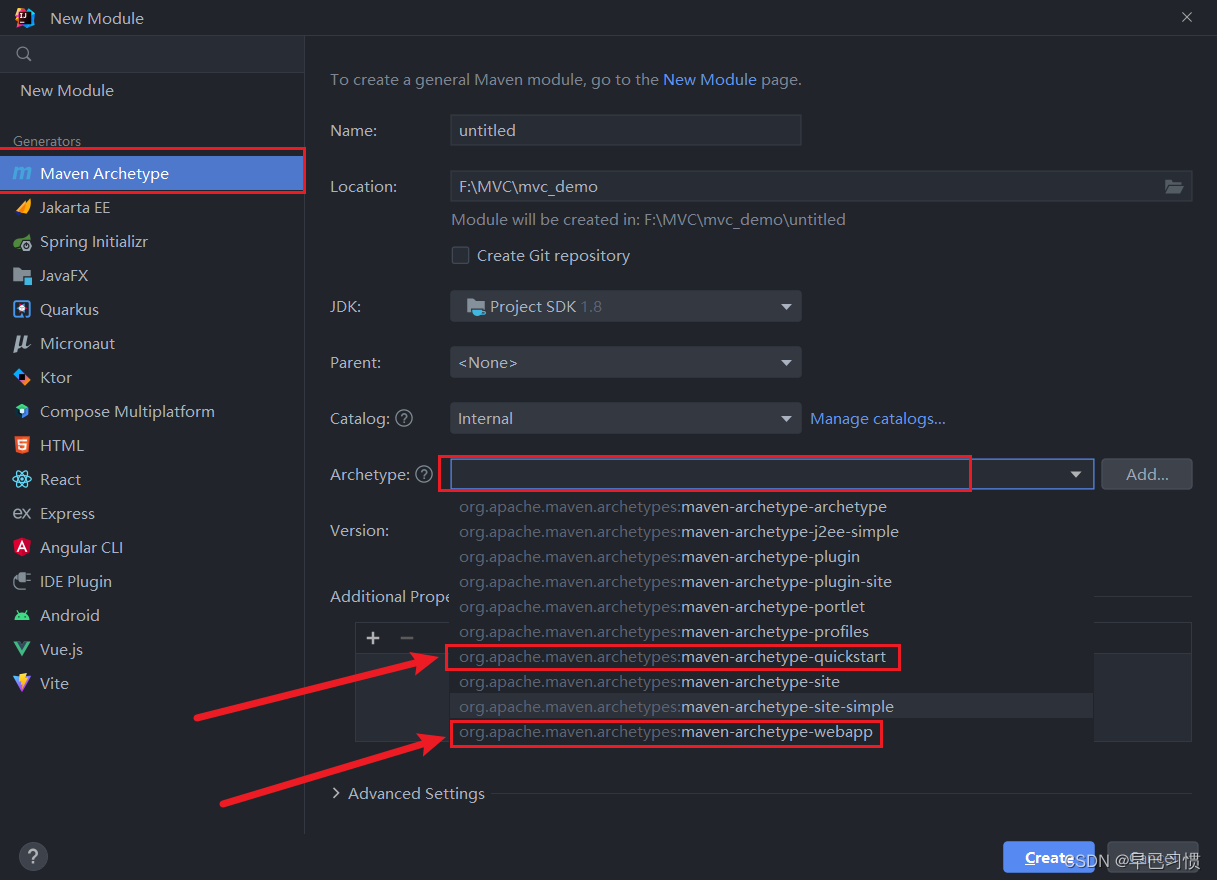This screenshot has width=1217, height=880.
Task: Choose maven-archetype-site option
Action: [x=771, y=682]
